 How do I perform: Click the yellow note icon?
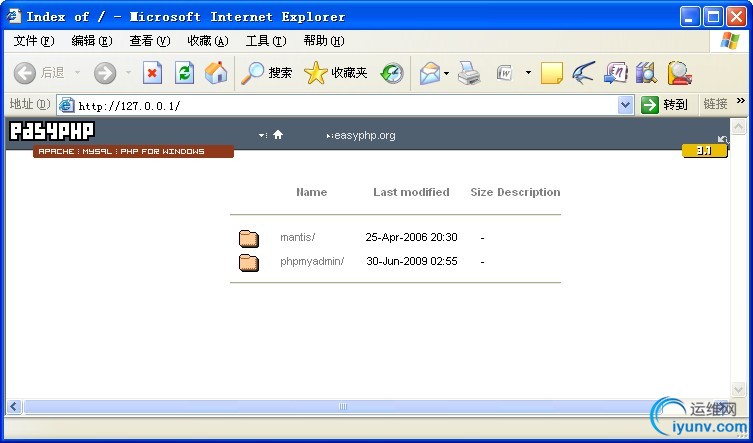[x=551, y=74]
